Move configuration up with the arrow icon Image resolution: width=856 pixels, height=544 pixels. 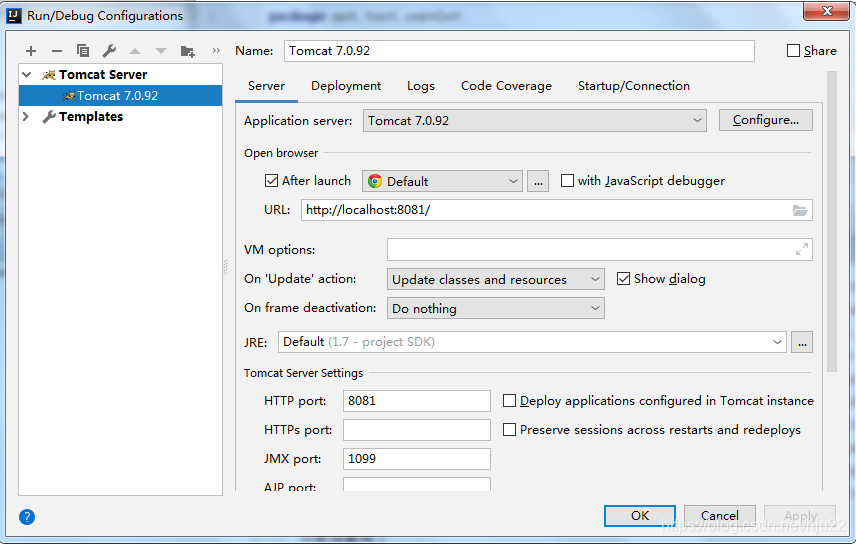(135, 51)
